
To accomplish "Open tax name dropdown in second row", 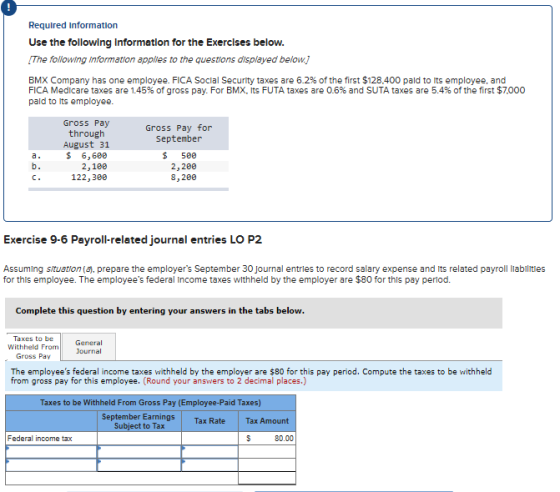I will pyautogui.click(x=51, y=452).
